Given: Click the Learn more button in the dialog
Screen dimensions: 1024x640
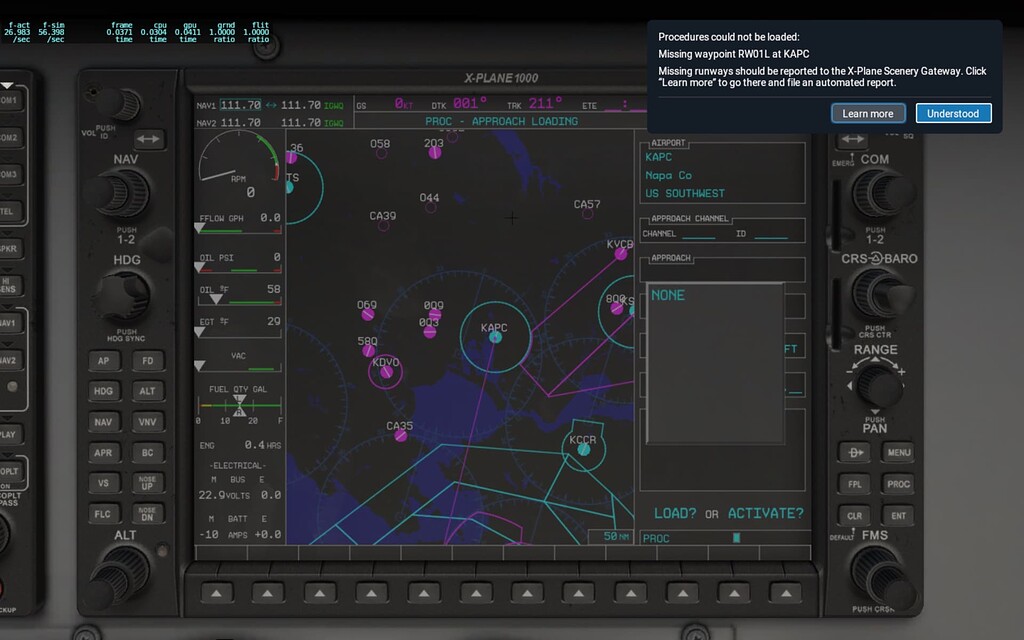Looking at the screenshot, I should point(868,113).
